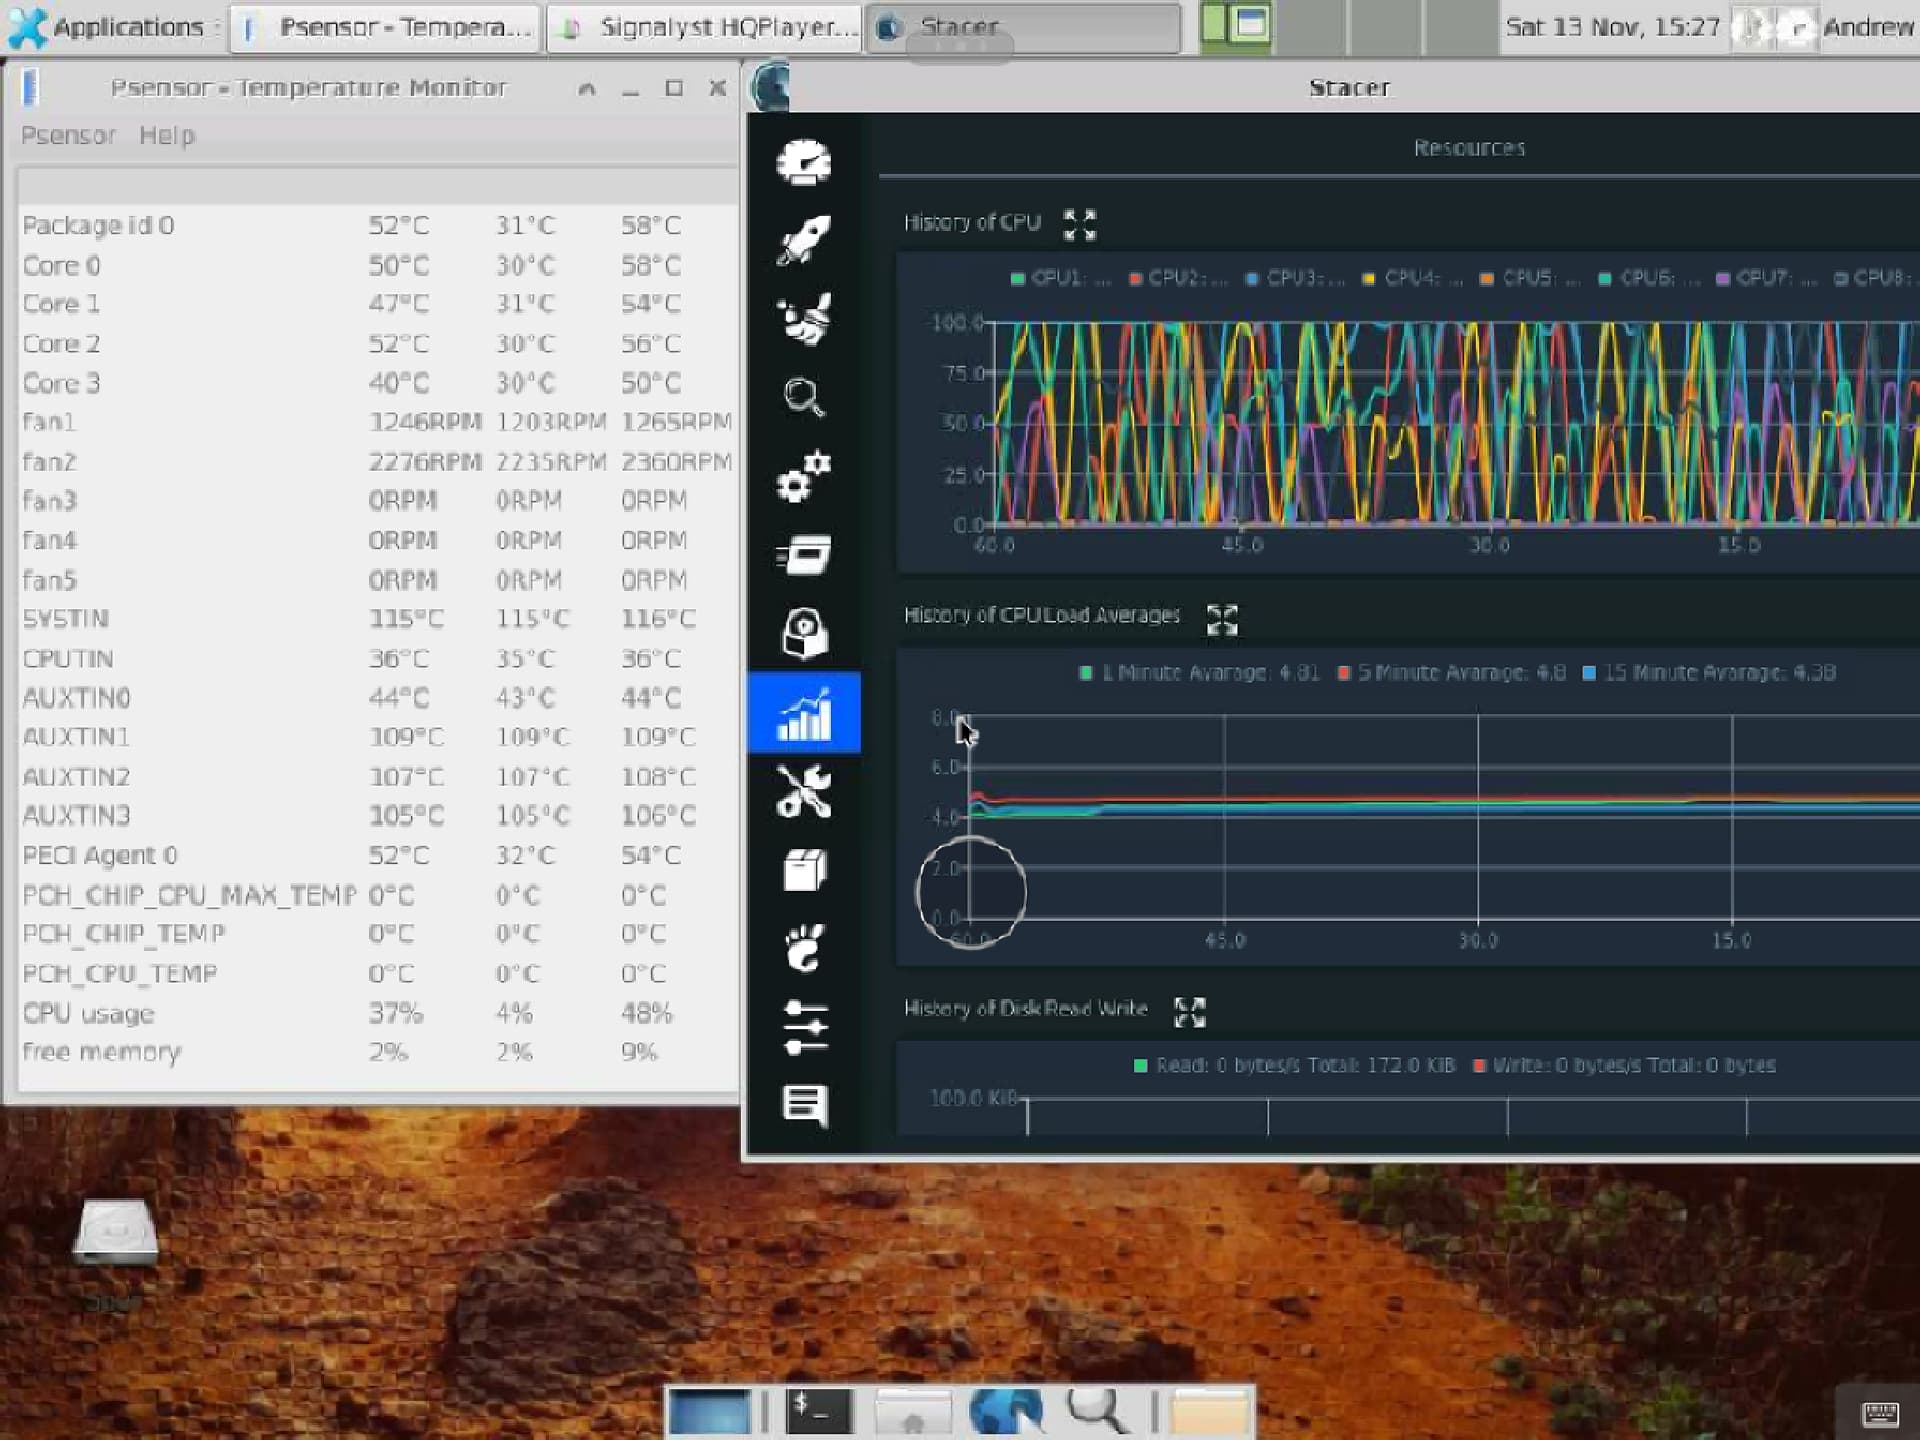Launch terminal from bottom dock
The height and width of the screenshot is (1440, 1920).
(x=820, y=1411)
